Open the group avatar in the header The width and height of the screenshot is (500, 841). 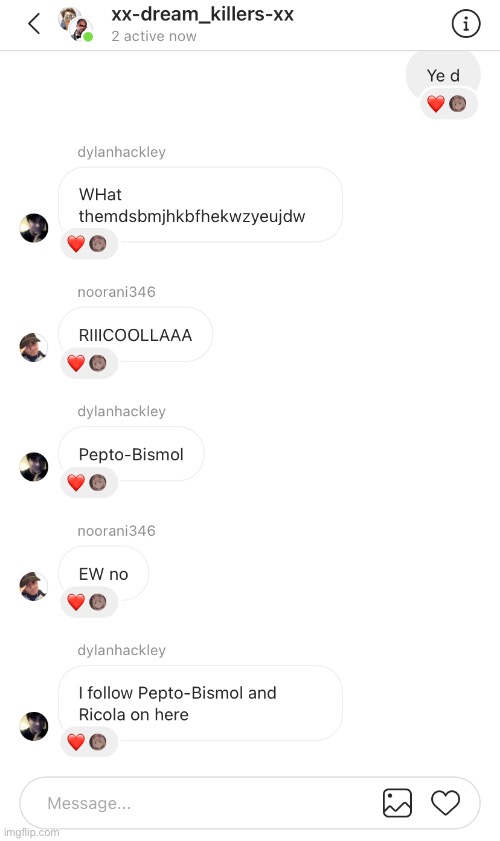click(76, 24)
